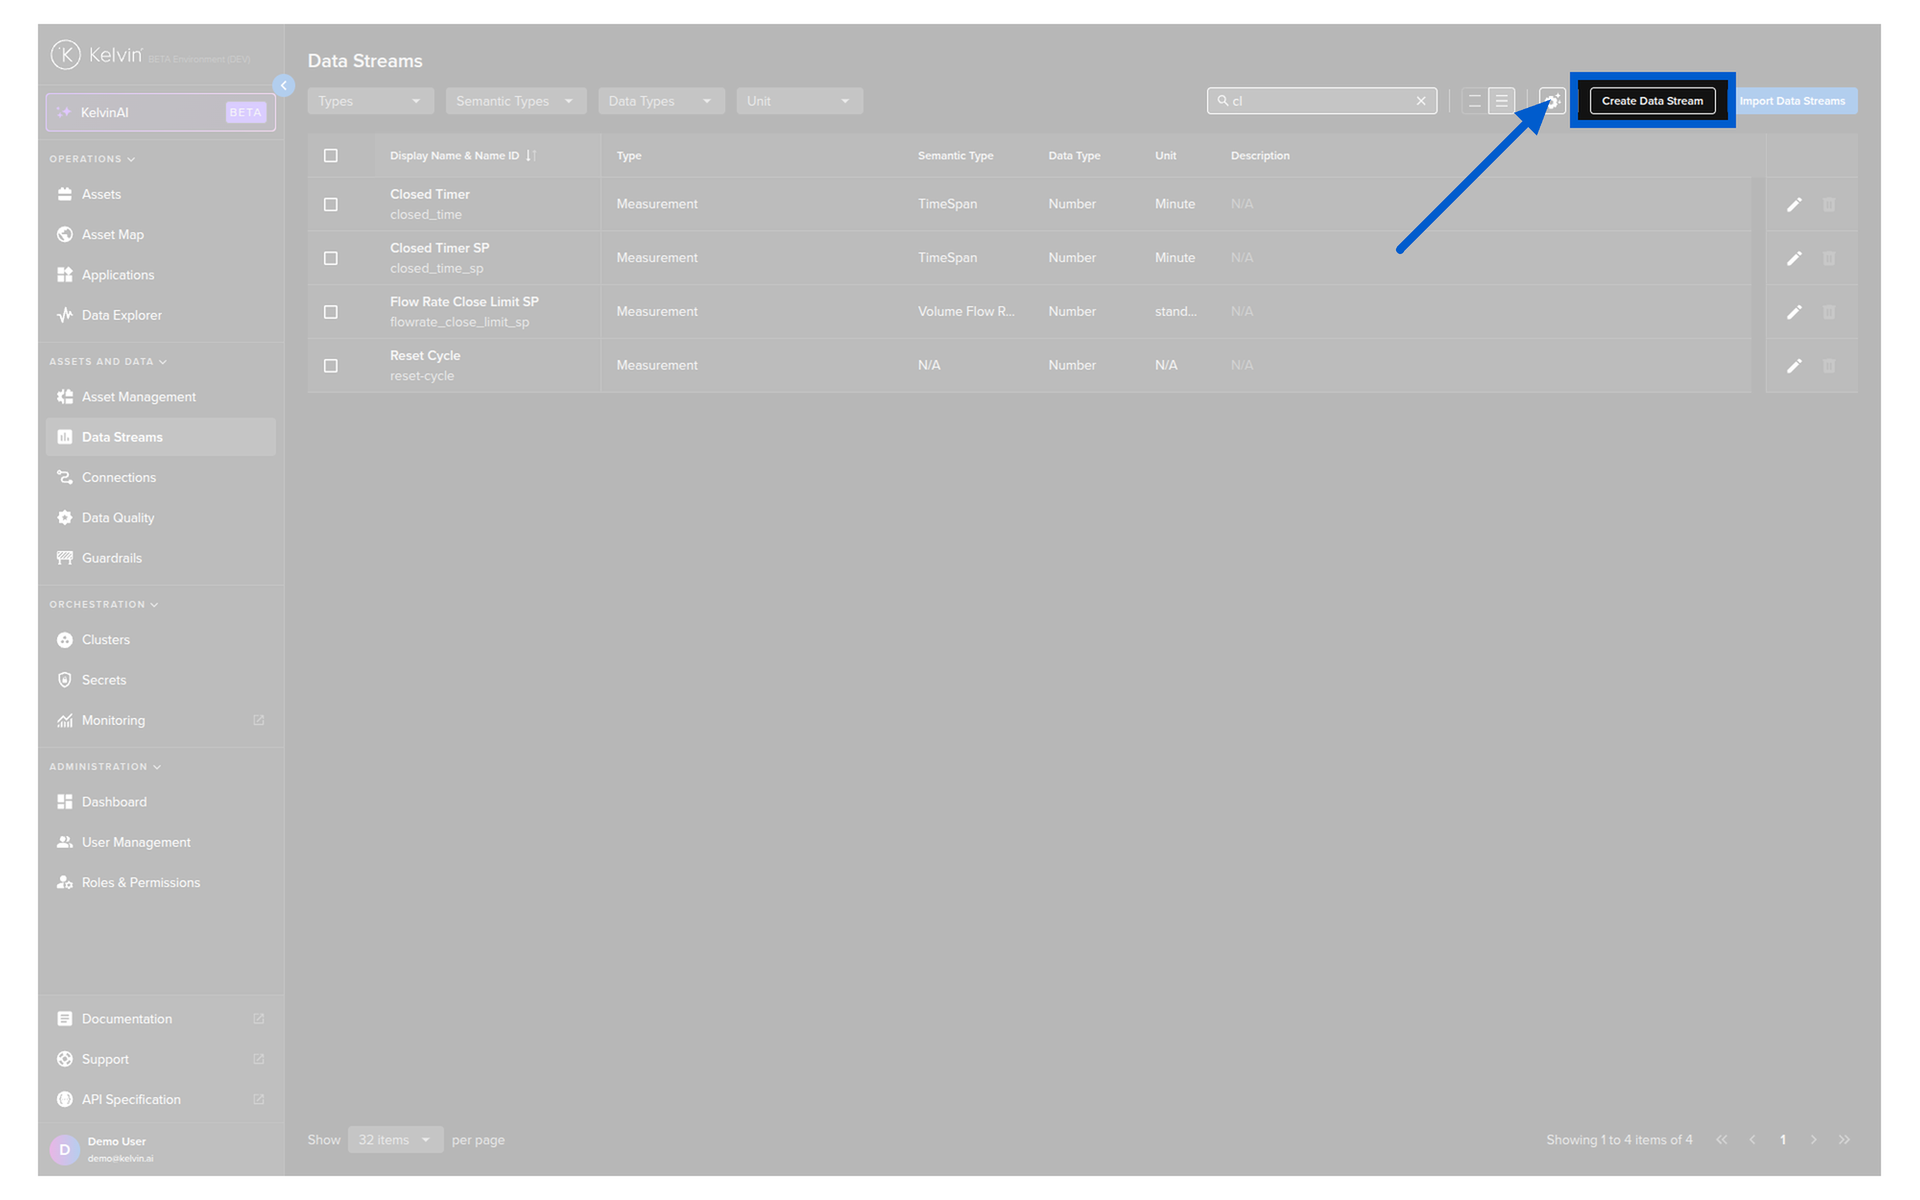Edit the Closed Timer row pencil icon
Viewport: 1920px width, 1200px height.
(x=1794, y=205)
